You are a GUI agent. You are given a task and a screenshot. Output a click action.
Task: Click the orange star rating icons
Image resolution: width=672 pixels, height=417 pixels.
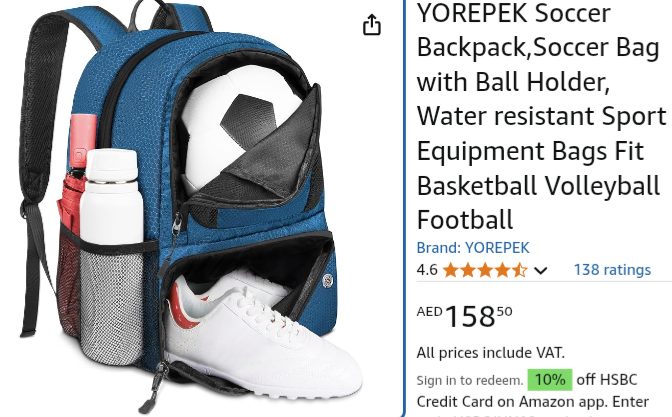[x=485, y=270]
